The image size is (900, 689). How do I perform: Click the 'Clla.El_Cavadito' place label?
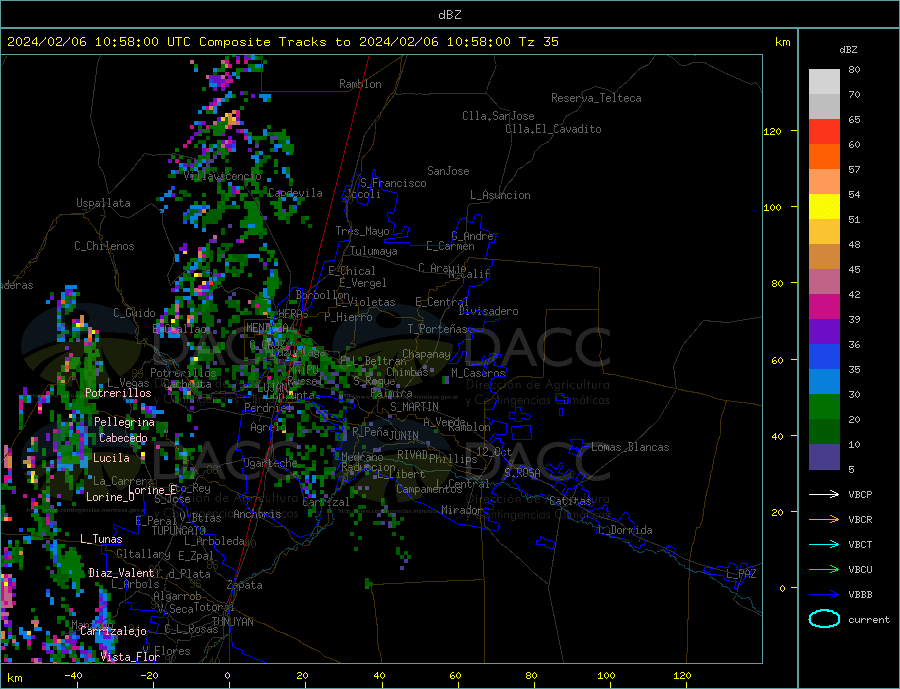[553, 129]
